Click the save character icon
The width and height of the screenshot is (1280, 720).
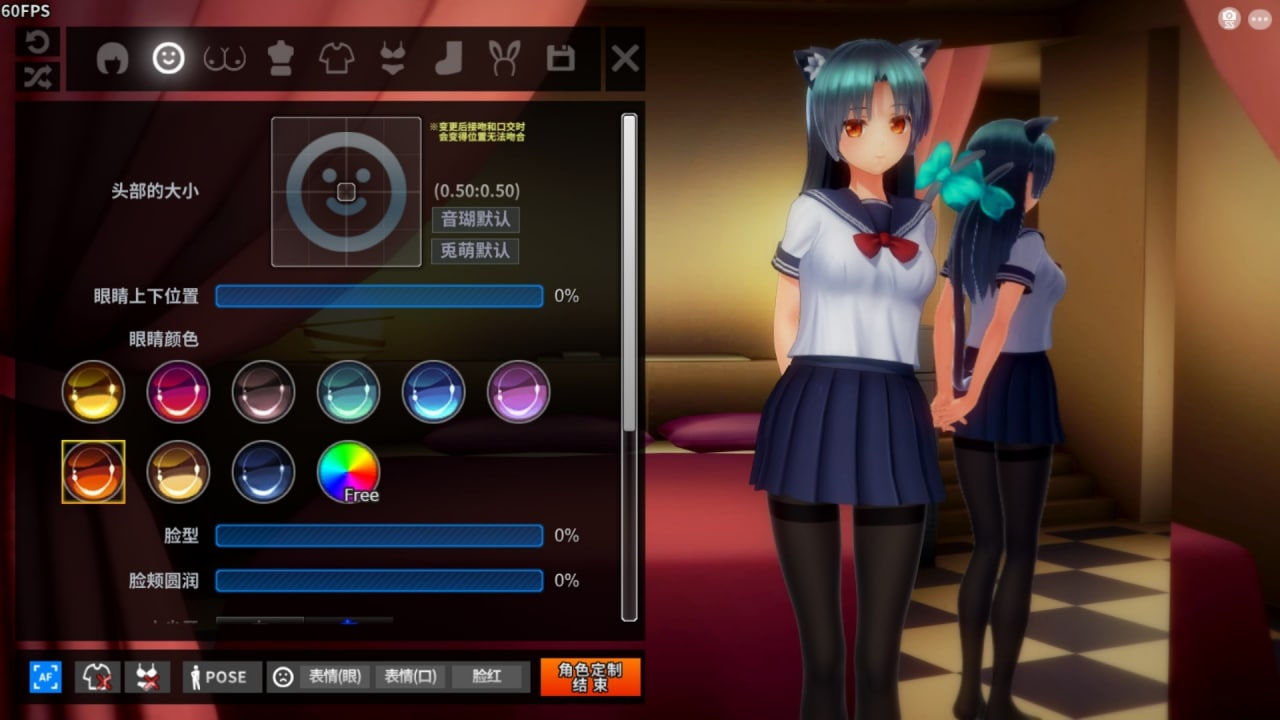[x=560, y=58]
